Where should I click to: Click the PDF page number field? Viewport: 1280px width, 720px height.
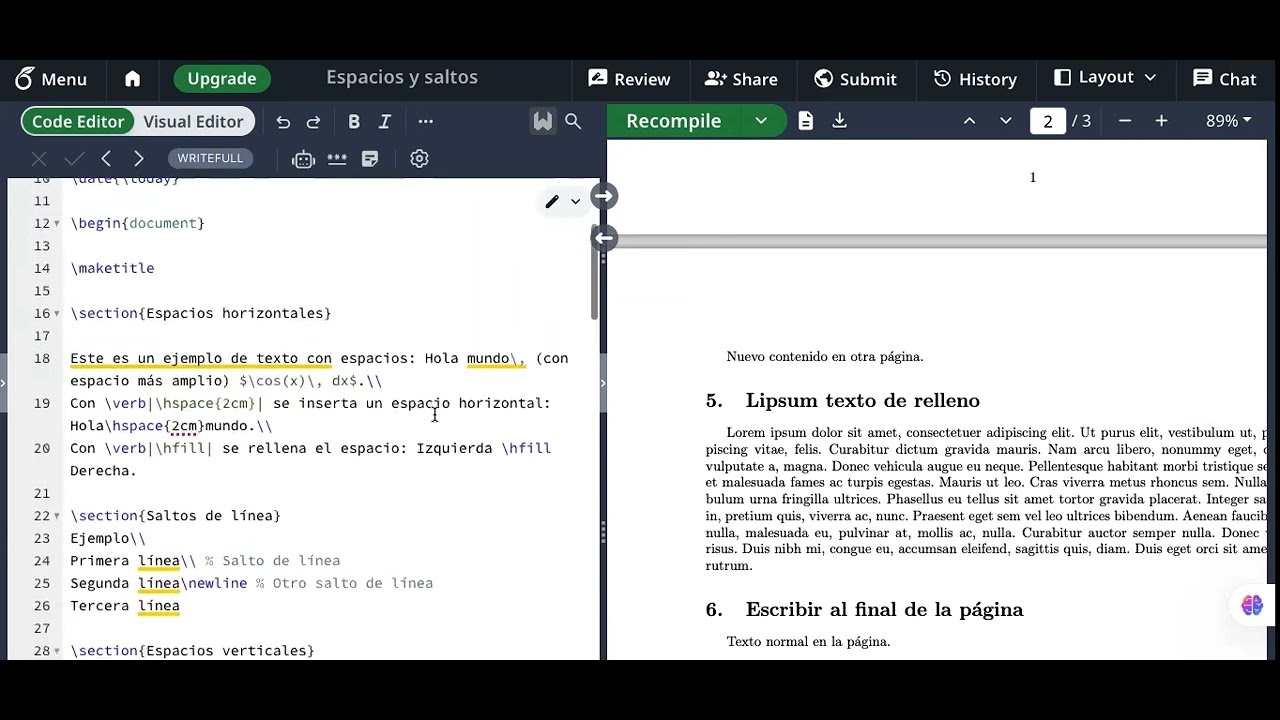click(1047, 121)
